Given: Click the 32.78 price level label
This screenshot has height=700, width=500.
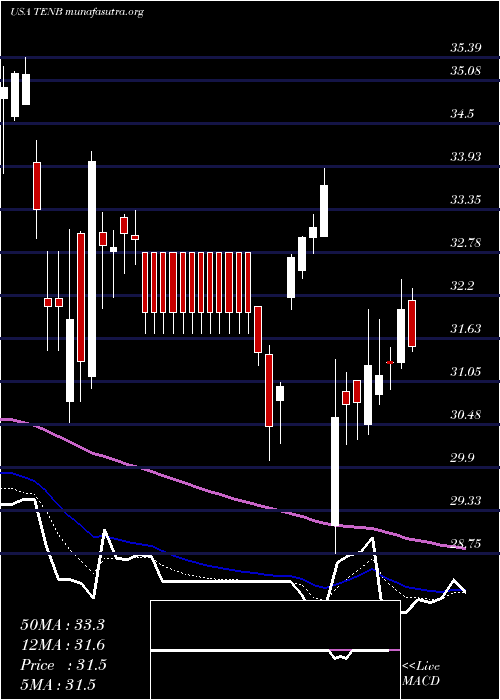Looking at the screenshot, I should coord(466,243).
